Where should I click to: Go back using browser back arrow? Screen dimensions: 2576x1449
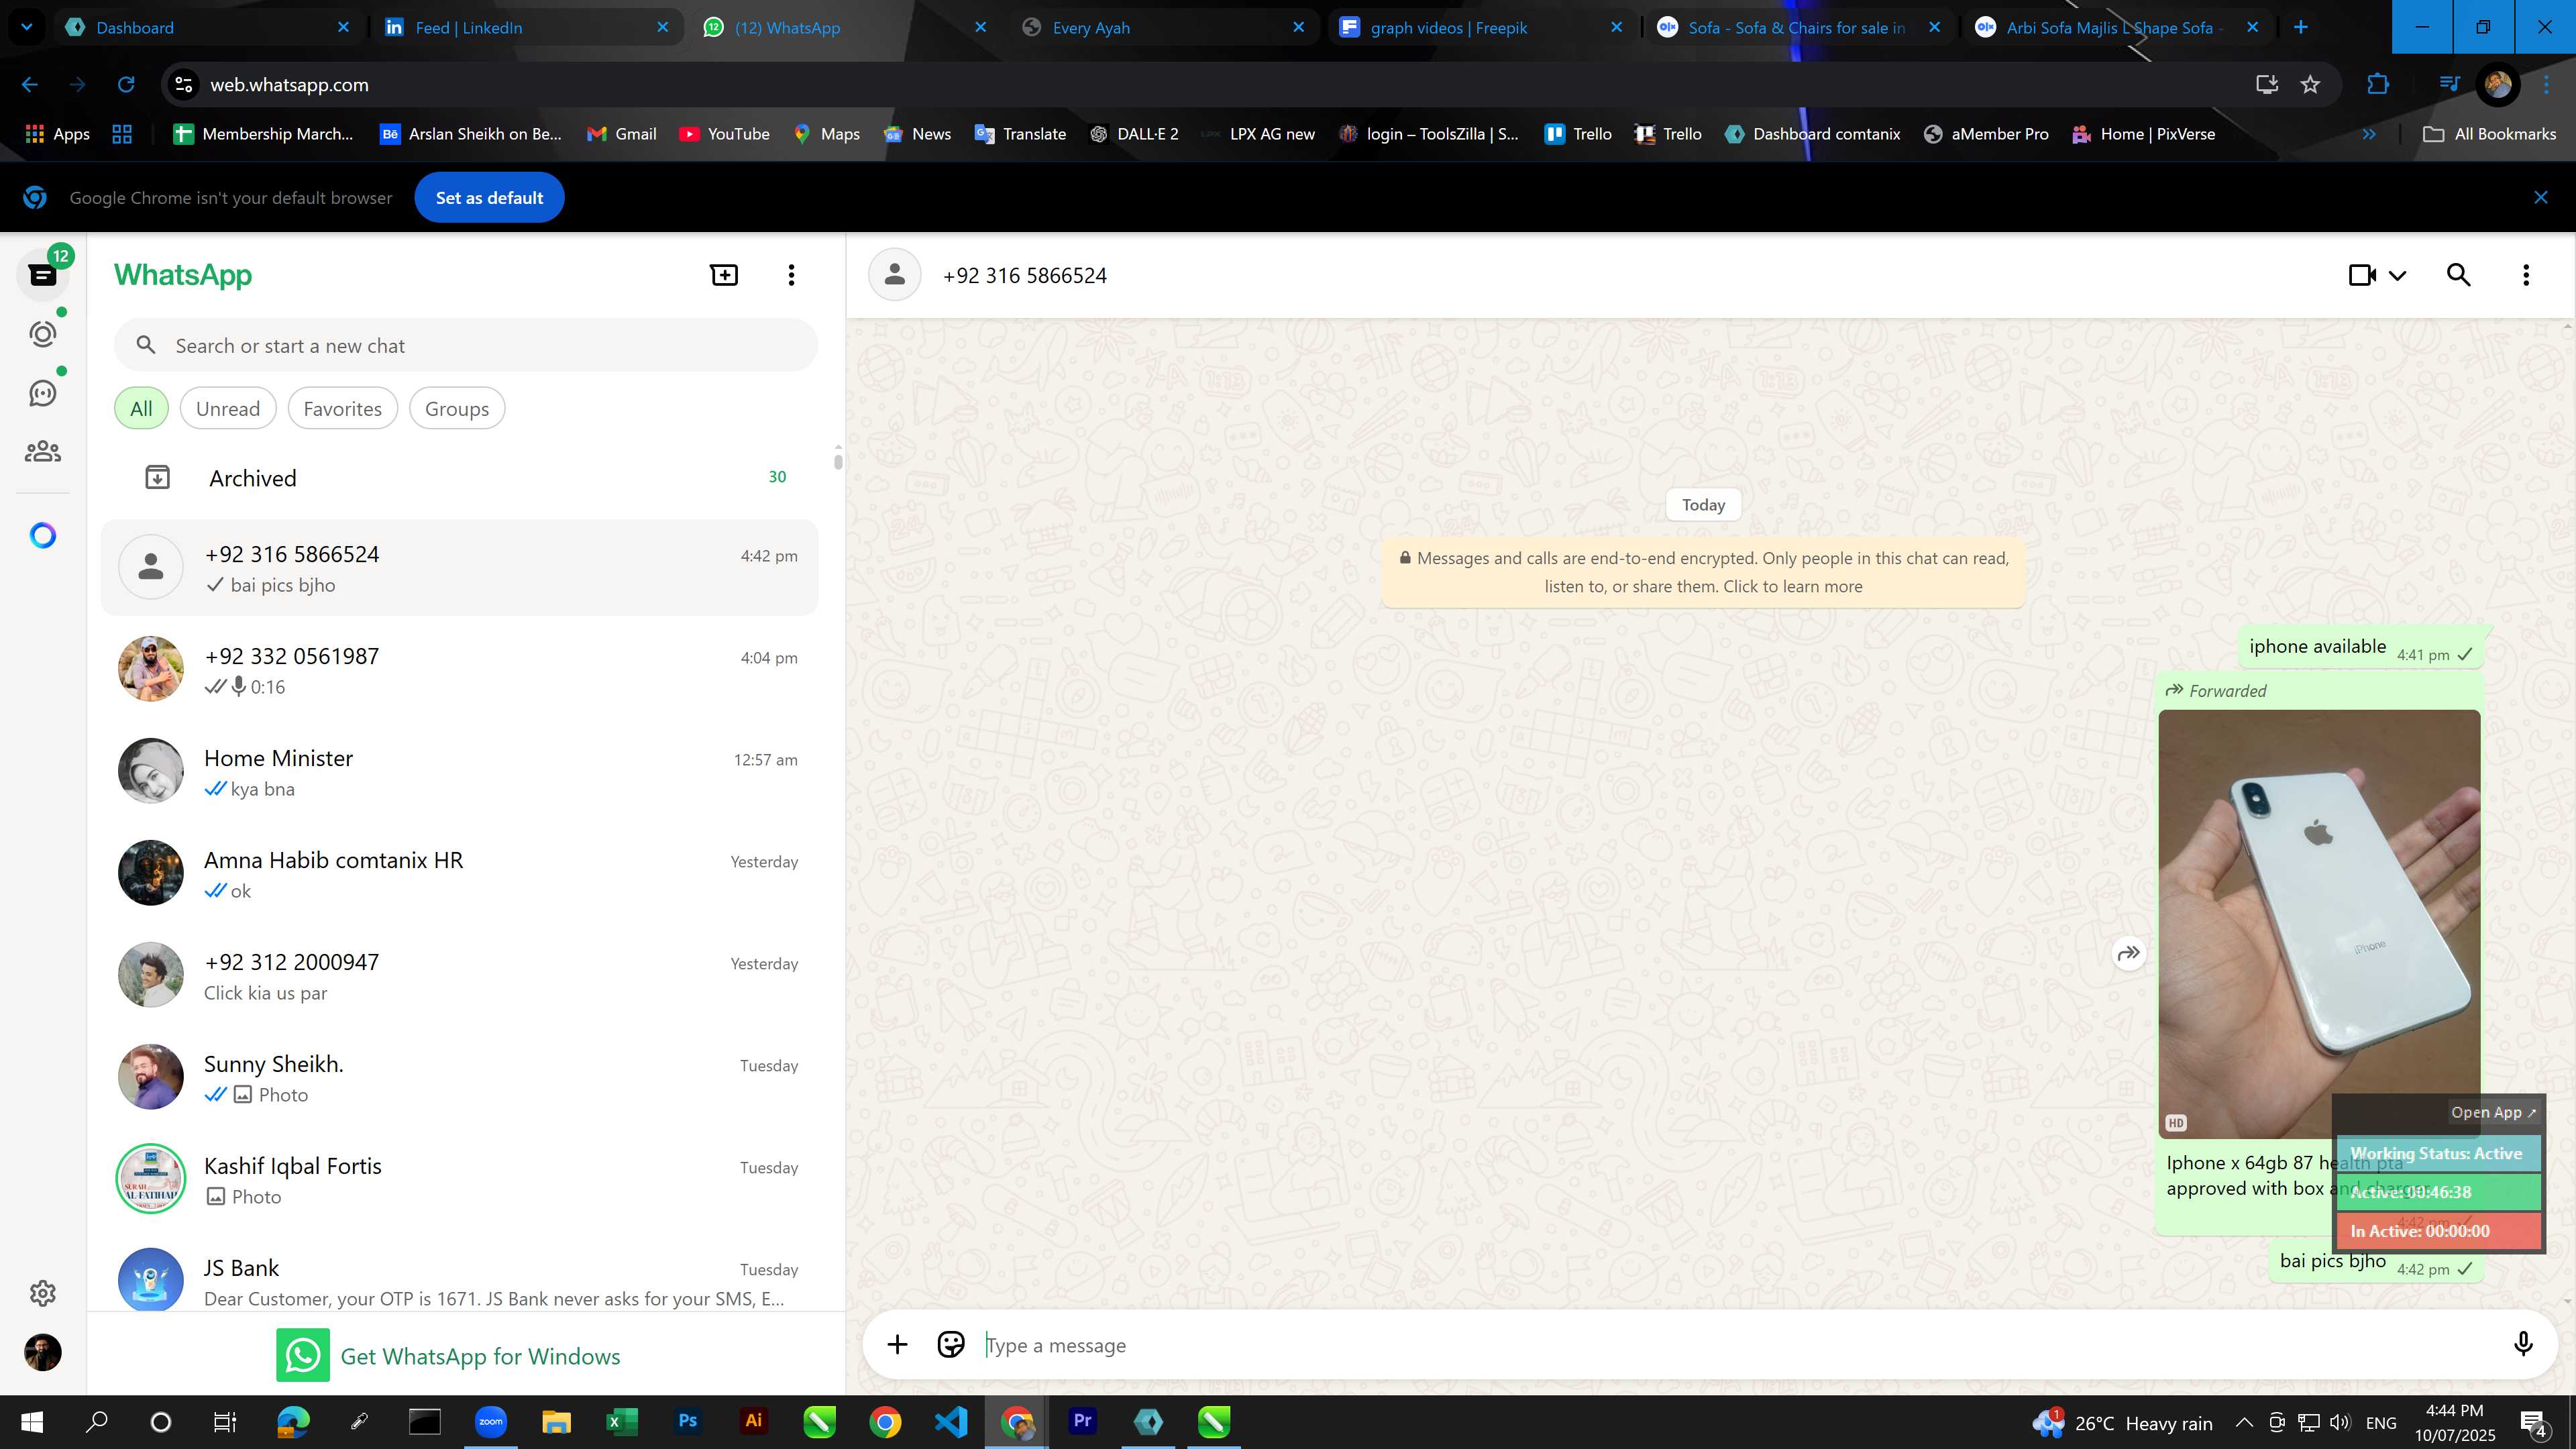click(x=30, y=85)
